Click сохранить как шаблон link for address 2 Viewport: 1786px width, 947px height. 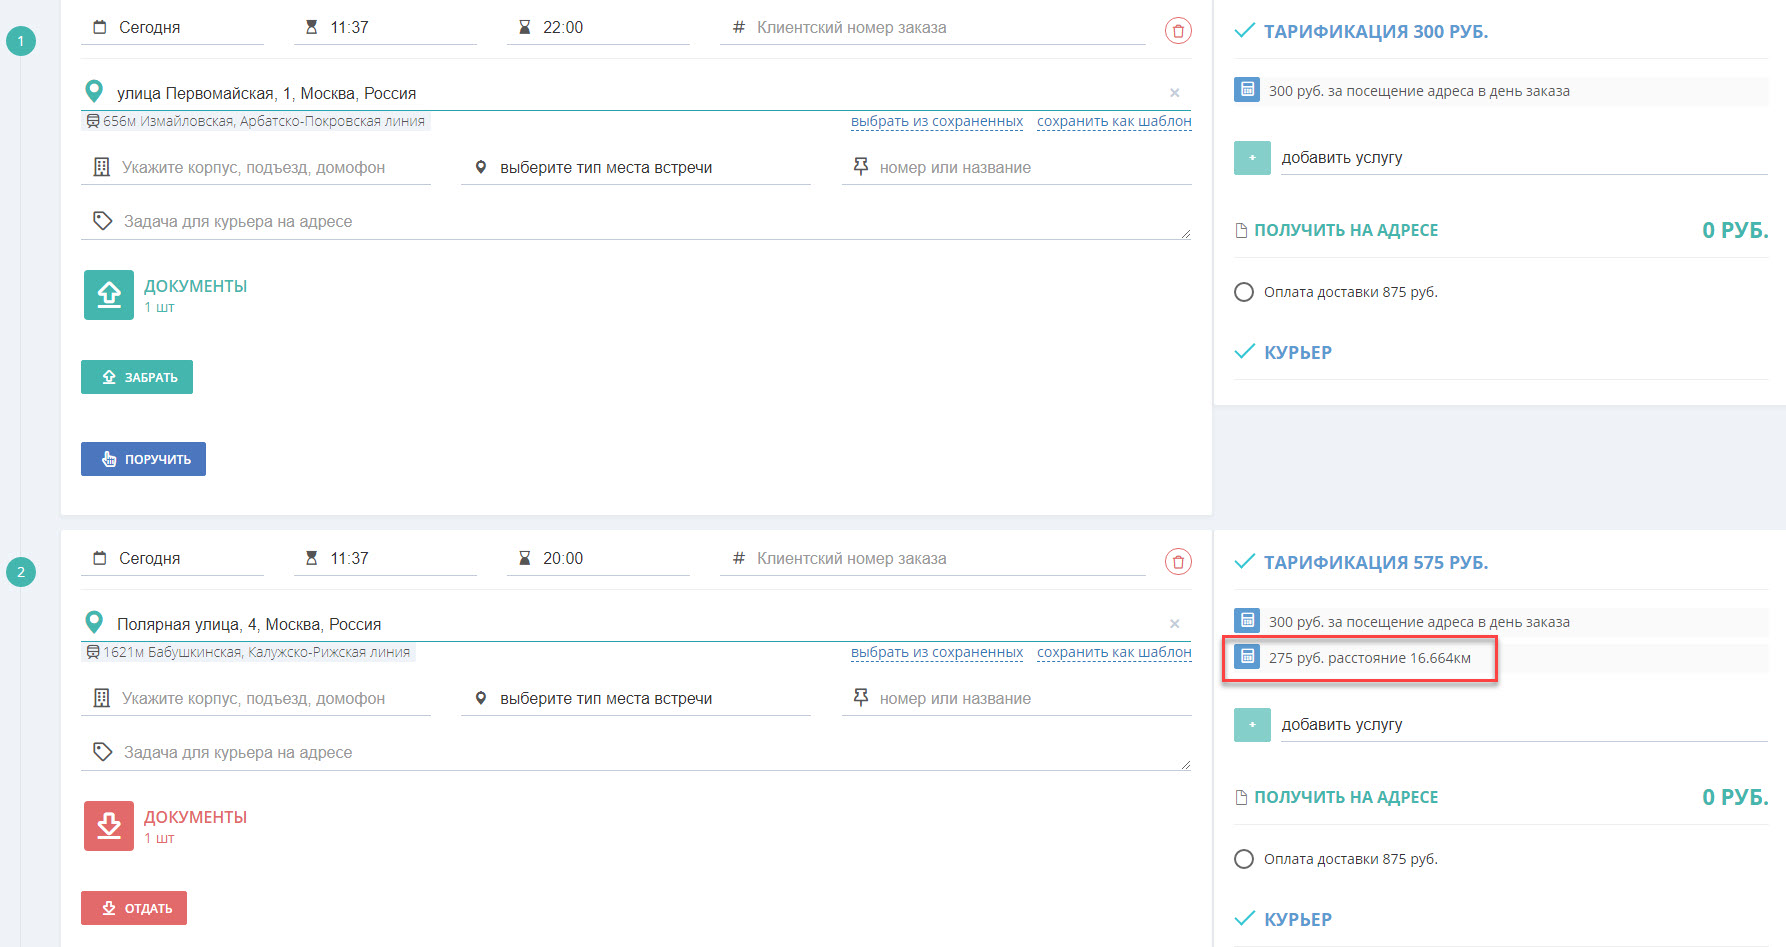point(1114,652)
